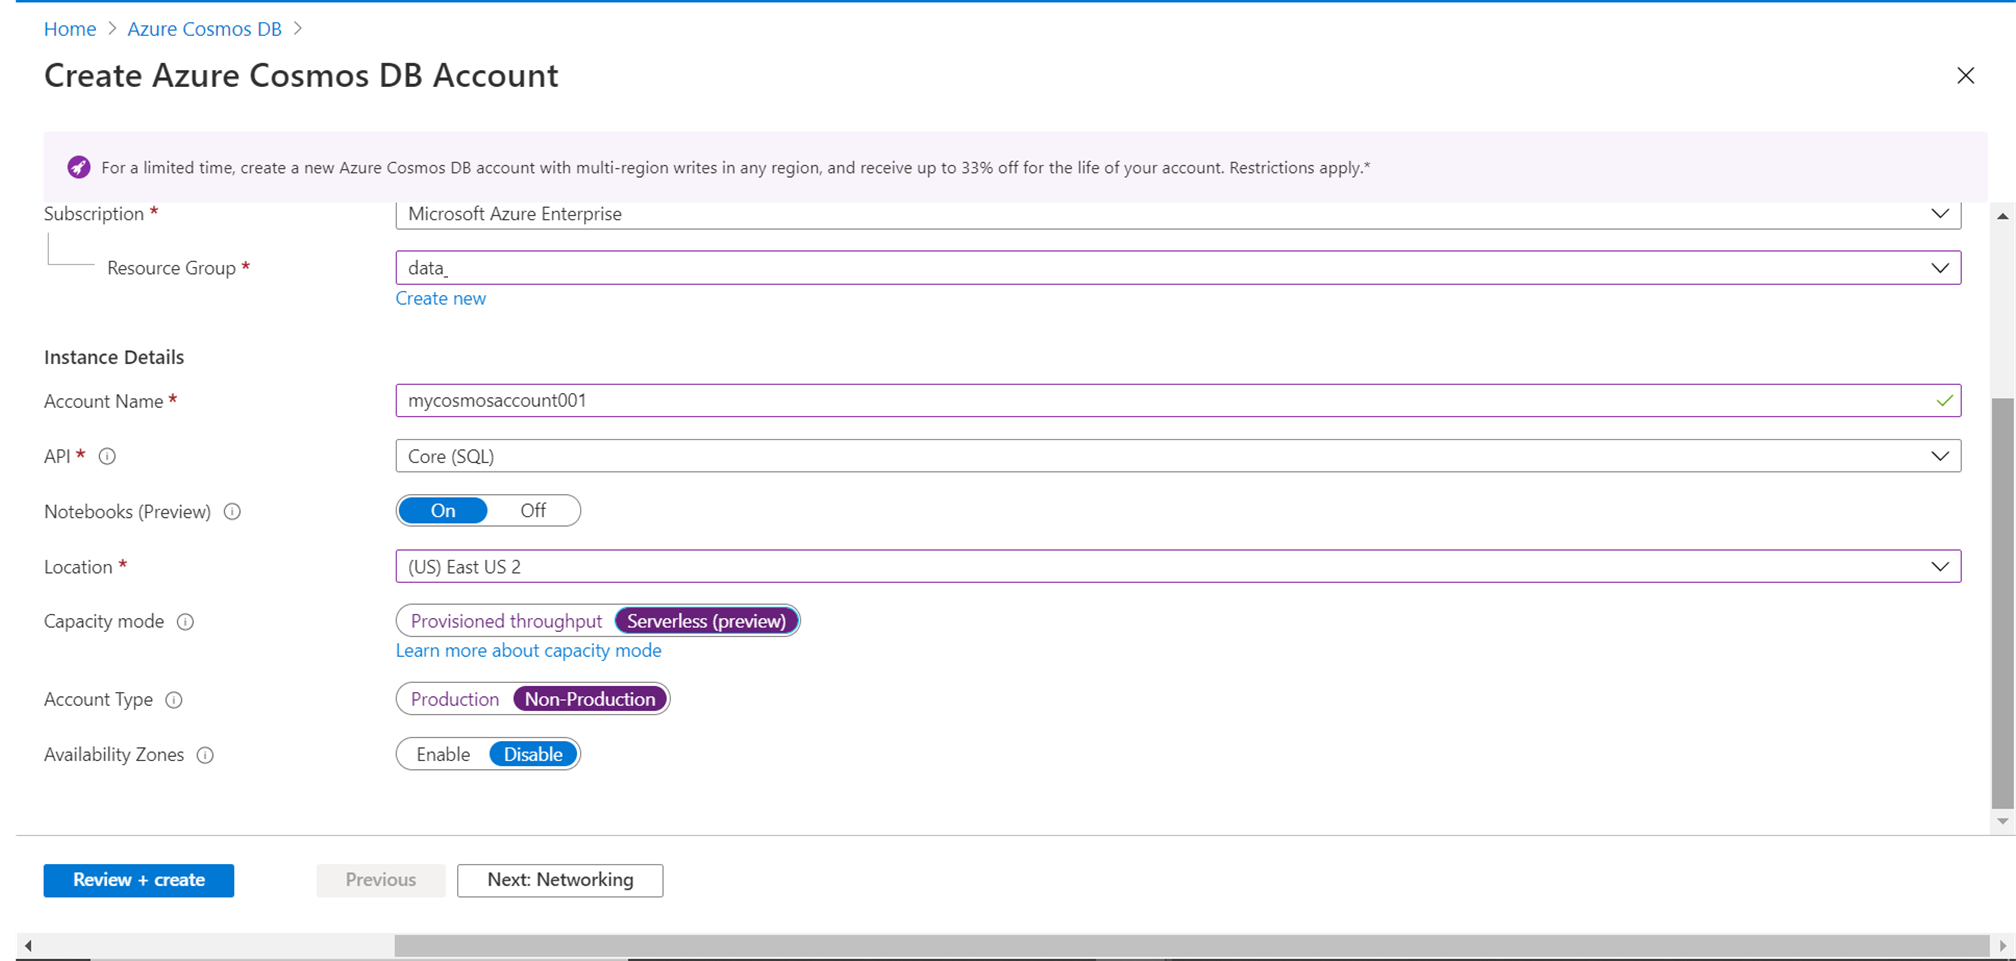Click the scroll down arrow on vertical scrollbar

point(2002,821)
